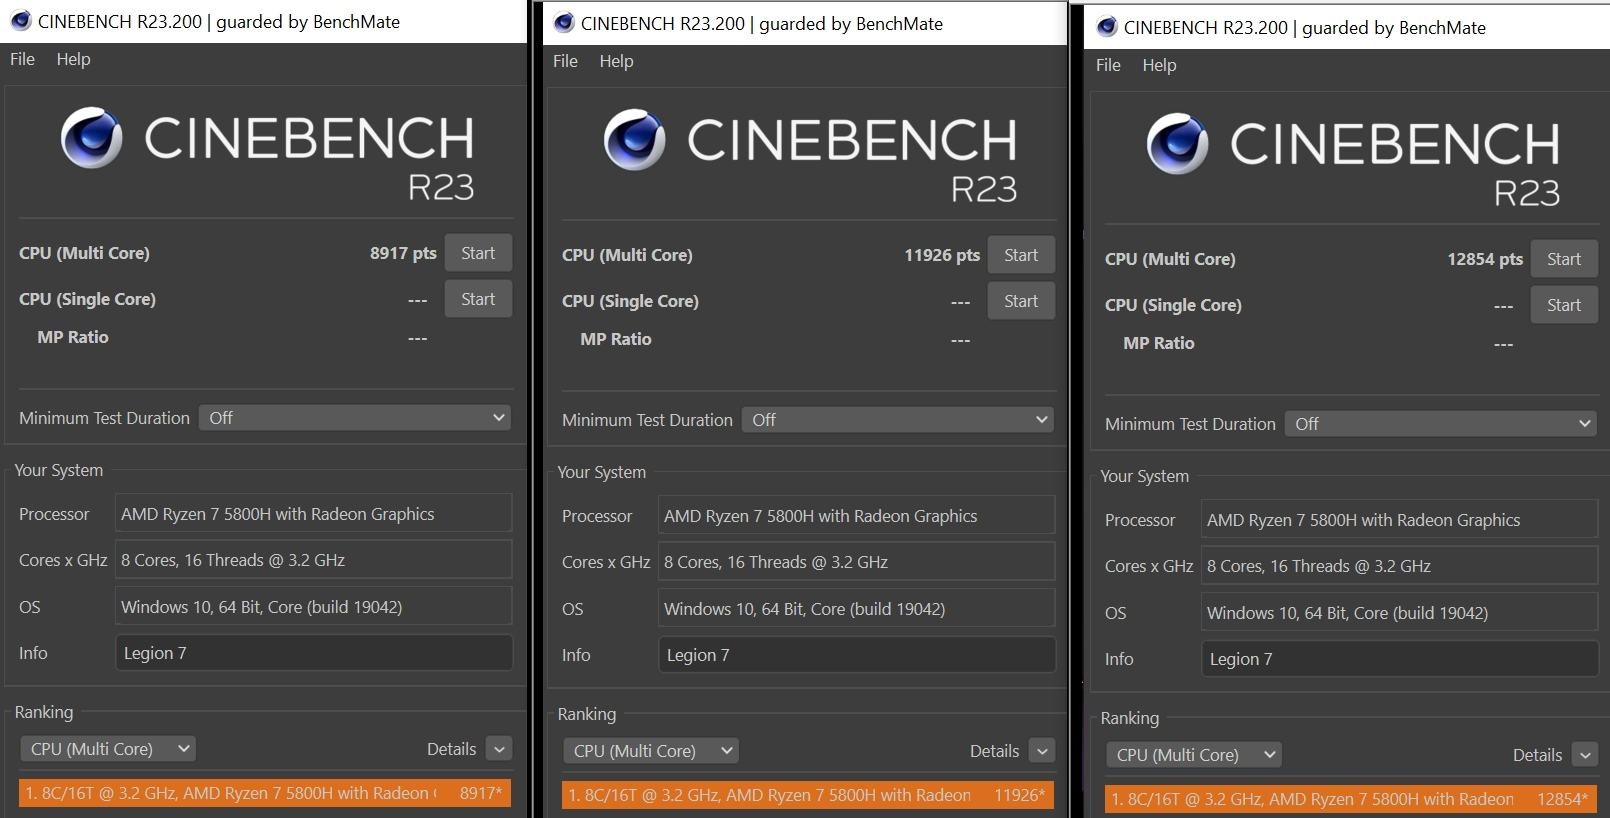The height and width of the screenshot is (818, 1610).
Task: Open Help menu in the 8917 pts window
Action: (x=73, y=59)
